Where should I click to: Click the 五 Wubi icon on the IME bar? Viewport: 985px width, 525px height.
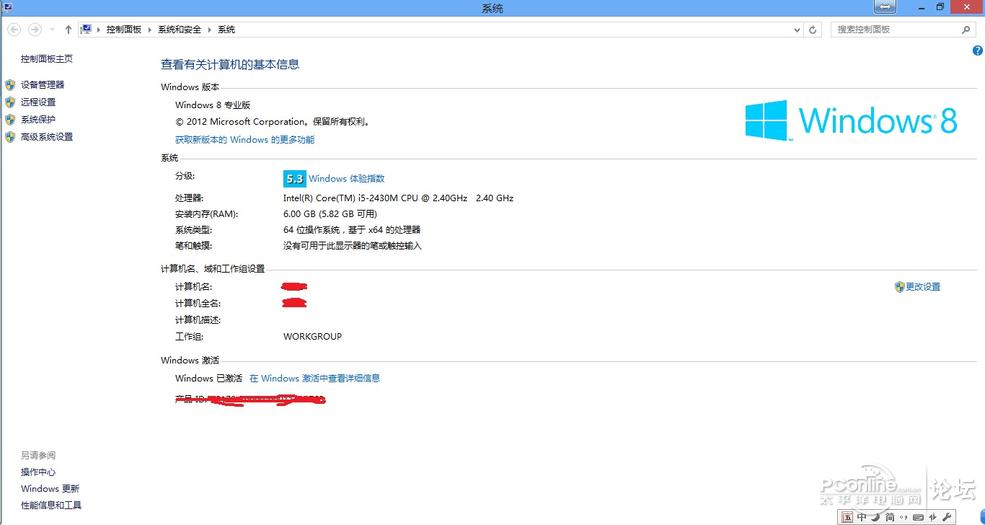tap(847, 517)
